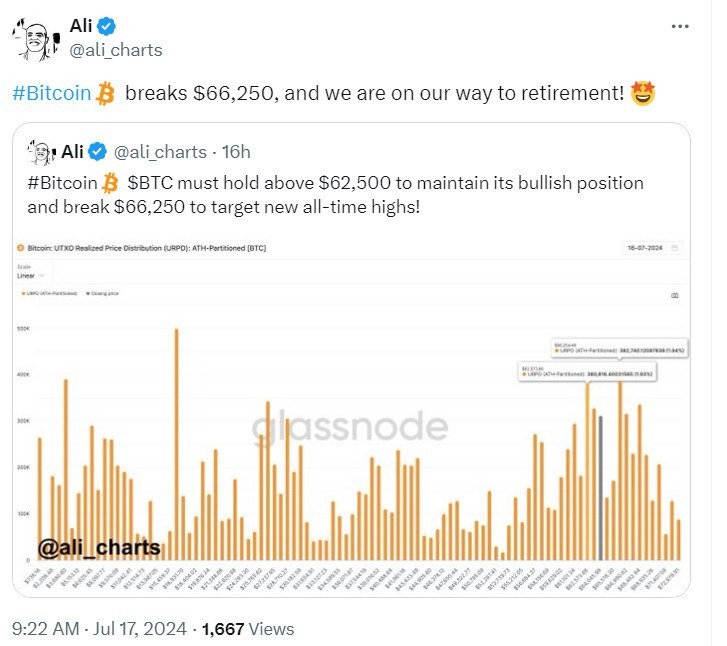Expand the Linear scale dropdown
This screenshot has width=727, height=646.
(31, 275)
